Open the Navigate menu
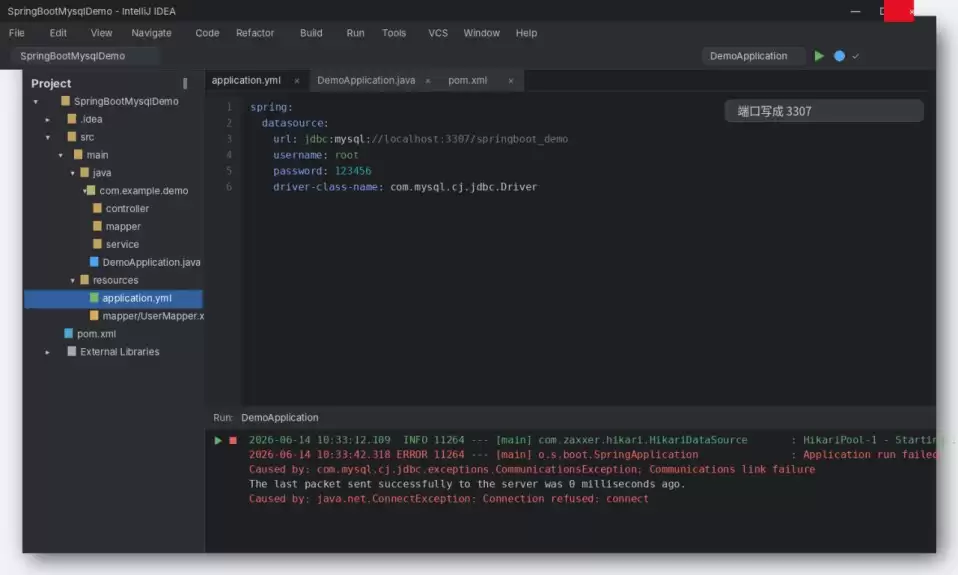 point(152,33)
